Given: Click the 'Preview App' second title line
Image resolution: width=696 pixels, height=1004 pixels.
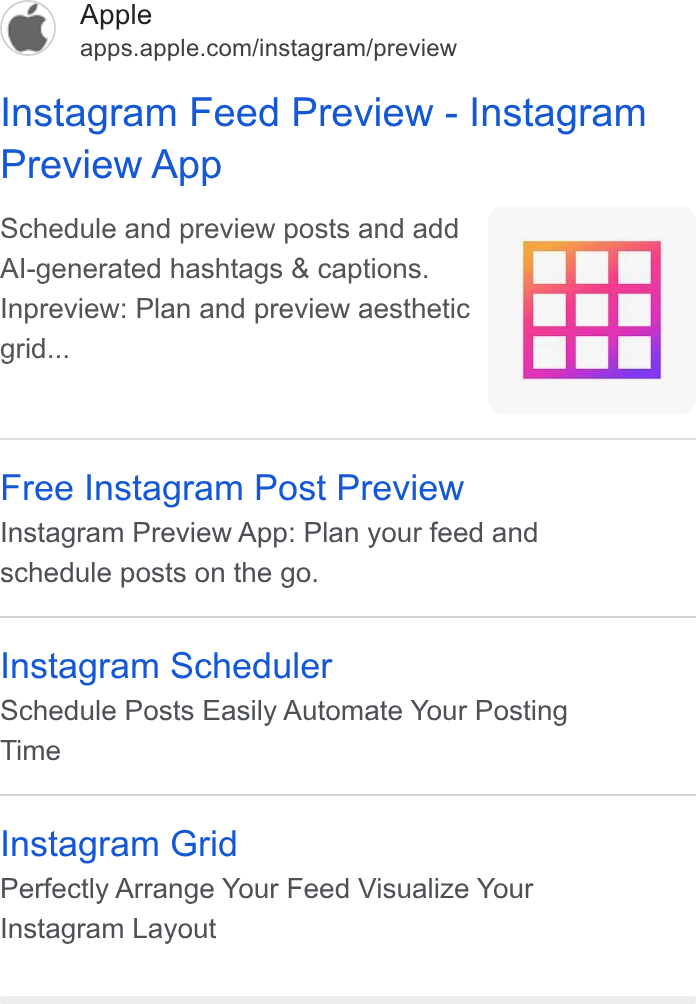Looking at the screenshot, I should coord(111,165).
